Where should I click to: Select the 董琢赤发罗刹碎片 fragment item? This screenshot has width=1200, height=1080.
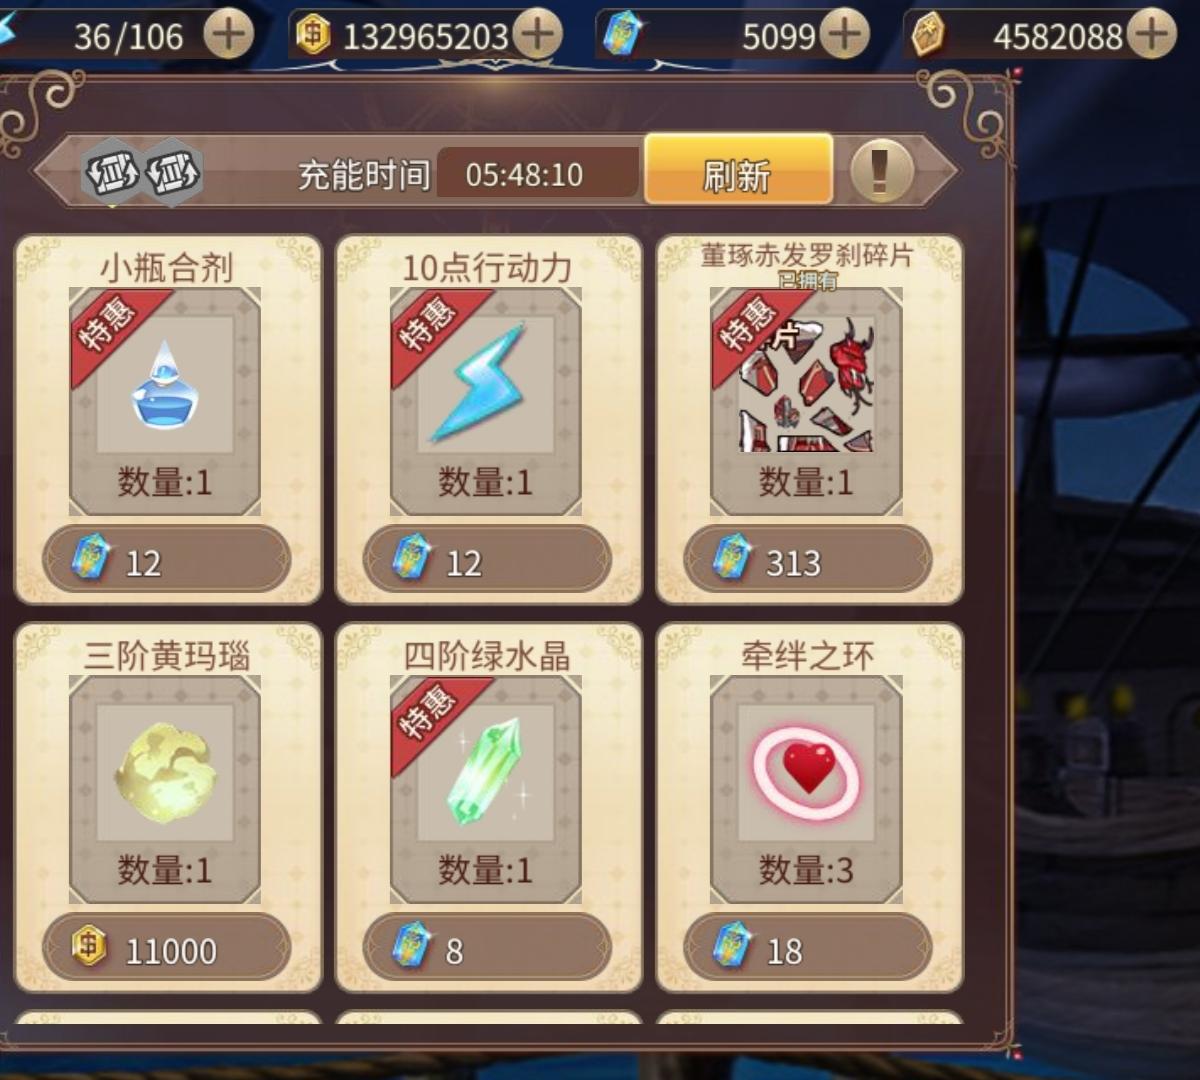click(806, 401)
